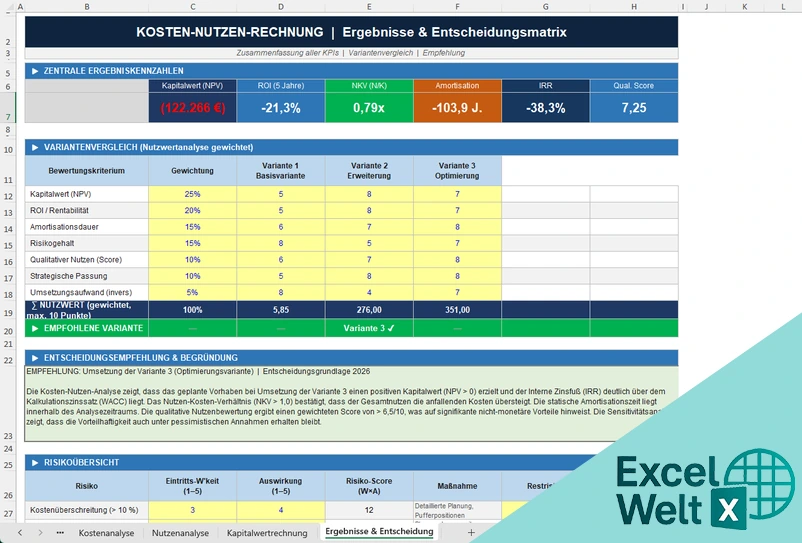Select row 12 header
Image resolution: width=802 pixels, height=543 pixels.
tap(8, 194)
